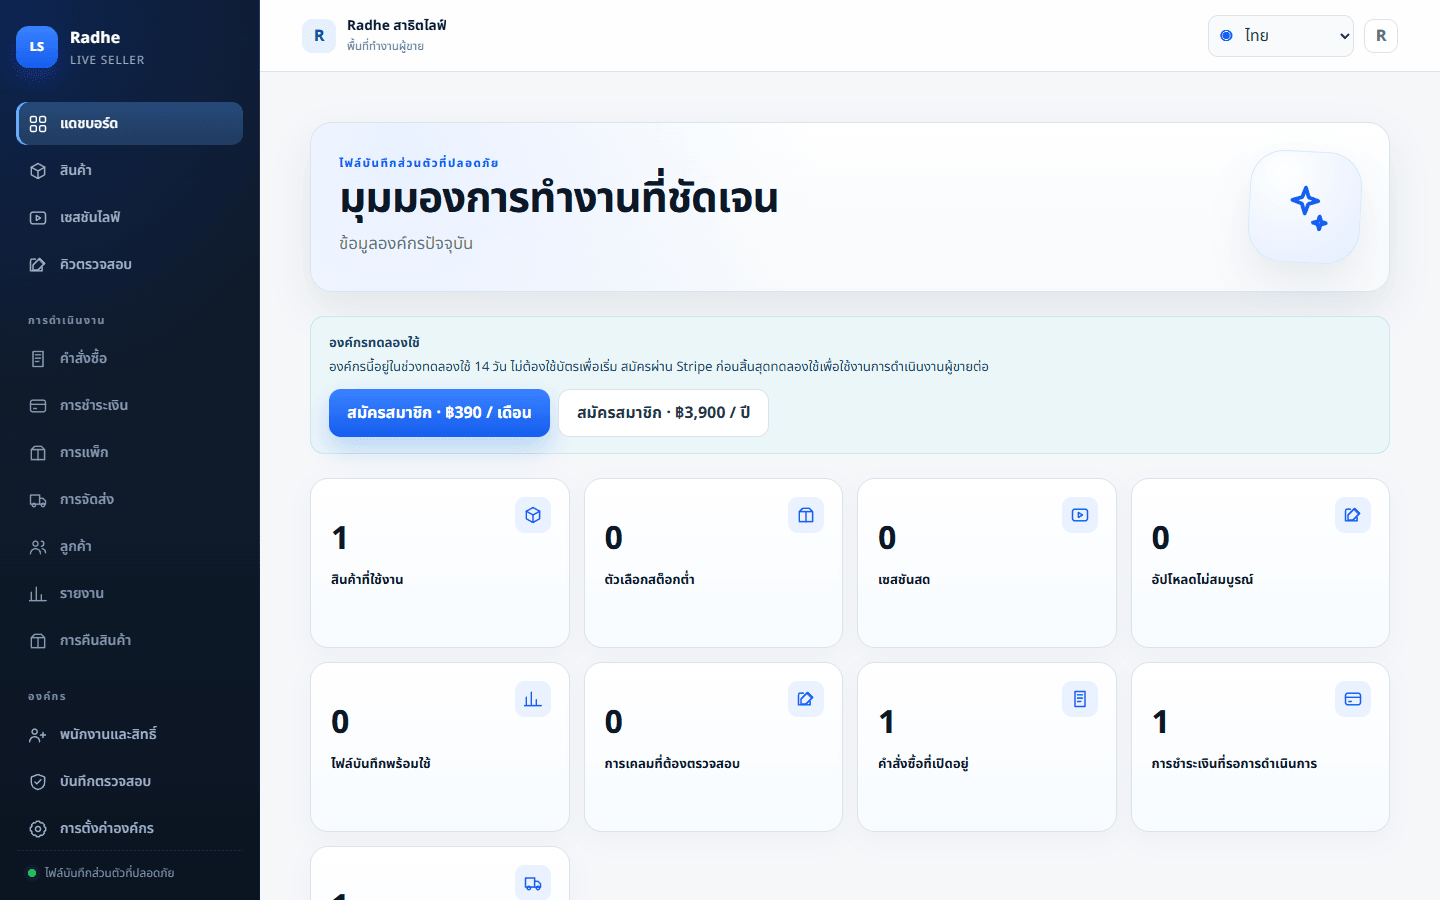
Task: Click the receipt icon on คำสั่งซื้อที่เปิดอยู่ card
Action: tap(1080, 699)
